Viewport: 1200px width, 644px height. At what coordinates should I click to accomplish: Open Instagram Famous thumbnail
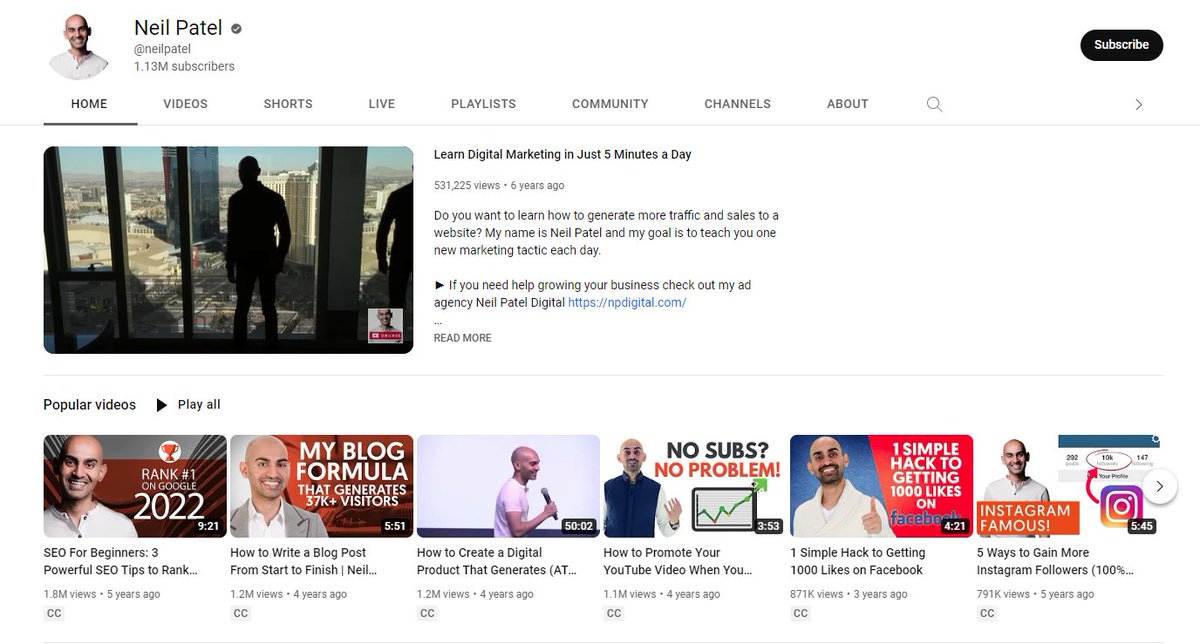pos(1068,486)
